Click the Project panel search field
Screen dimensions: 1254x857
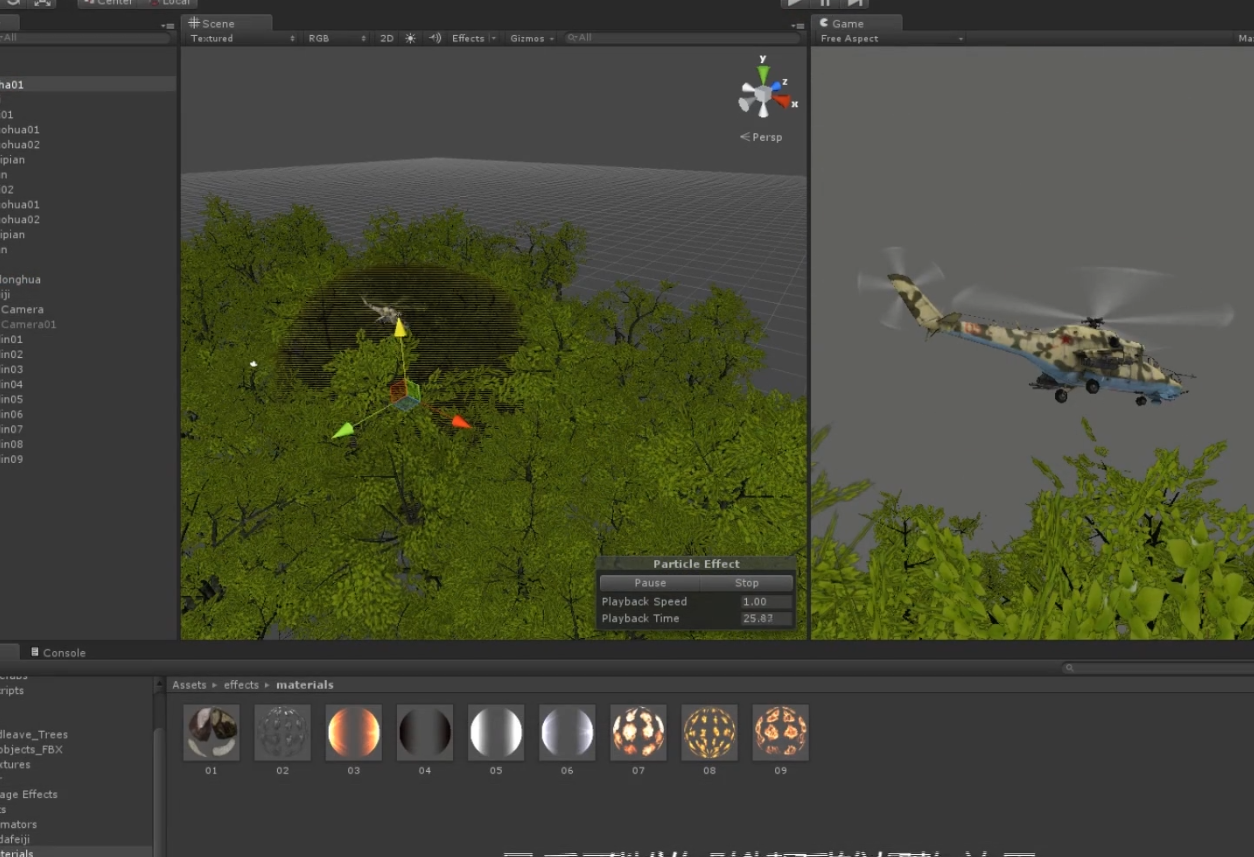point(1157,668)
